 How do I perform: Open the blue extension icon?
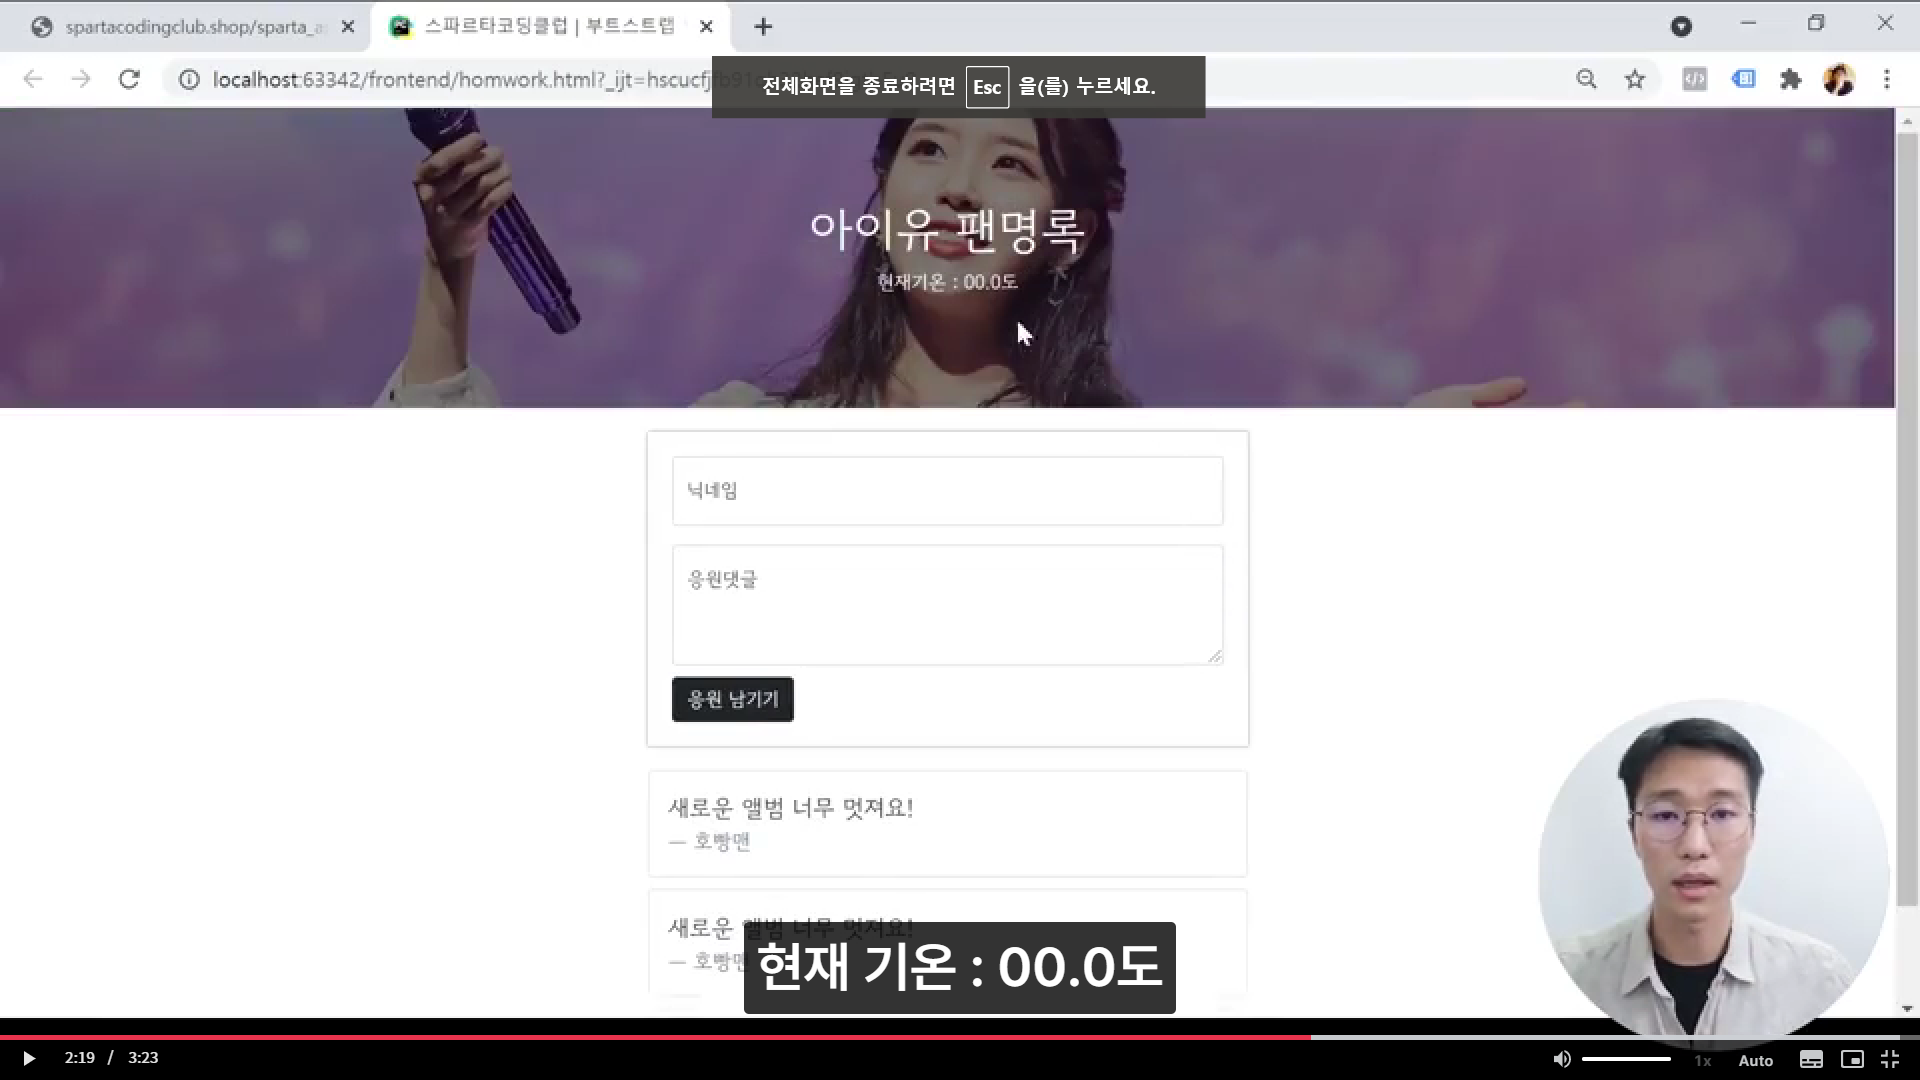[1743, 79]
